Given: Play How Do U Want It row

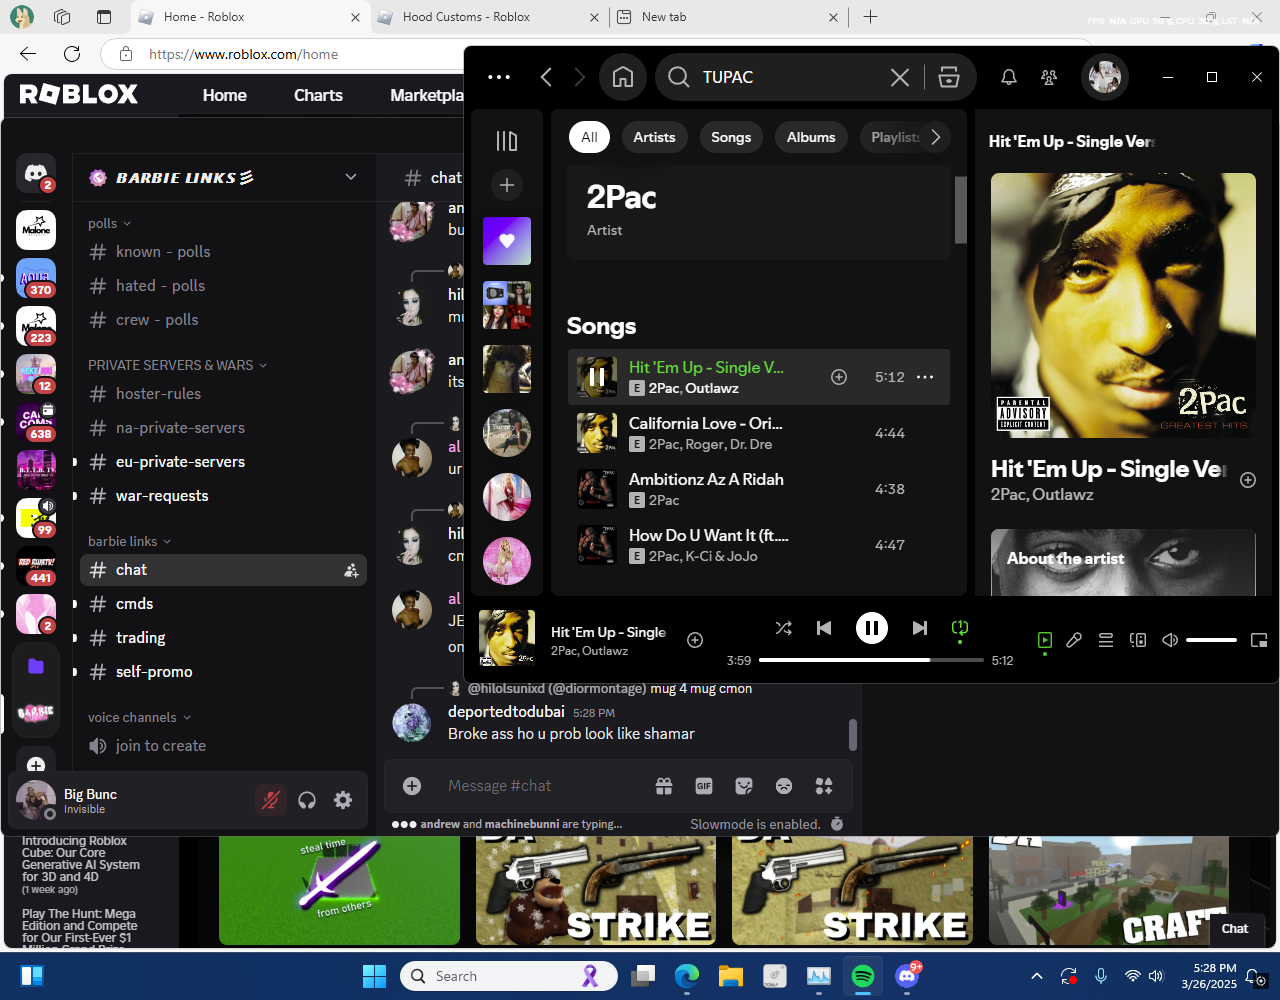Looking at the screenshot, I should click(x=759, y=545).
